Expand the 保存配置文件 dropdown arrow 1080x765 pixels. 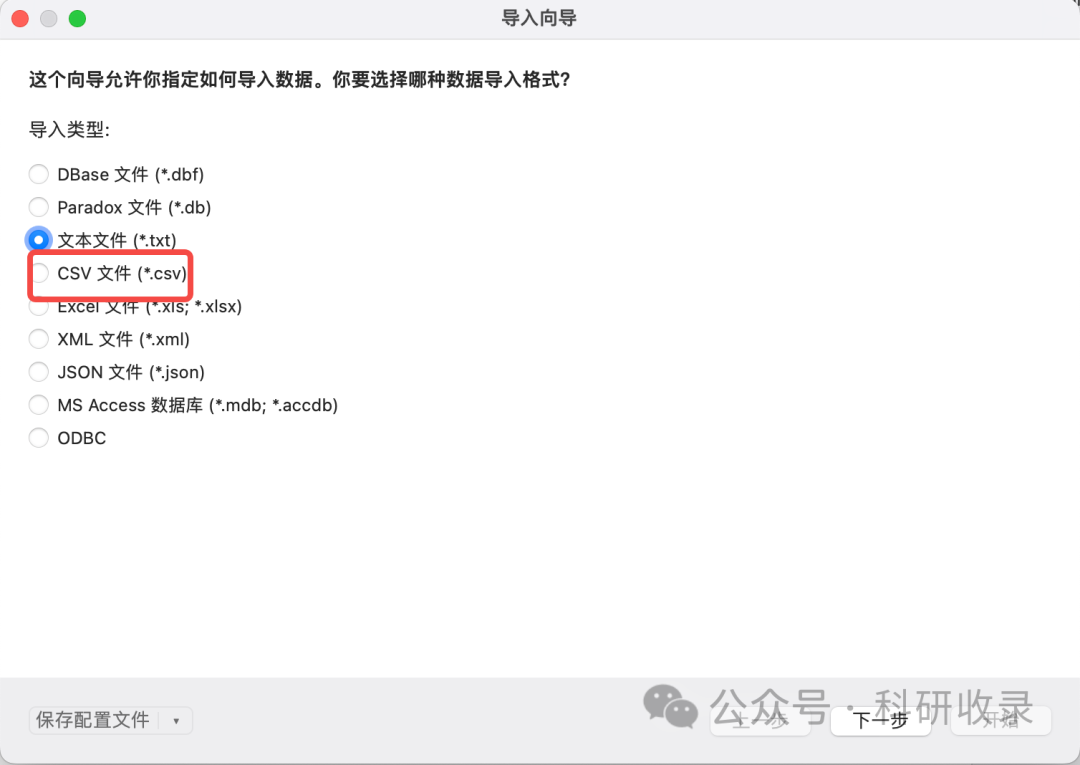176,721
